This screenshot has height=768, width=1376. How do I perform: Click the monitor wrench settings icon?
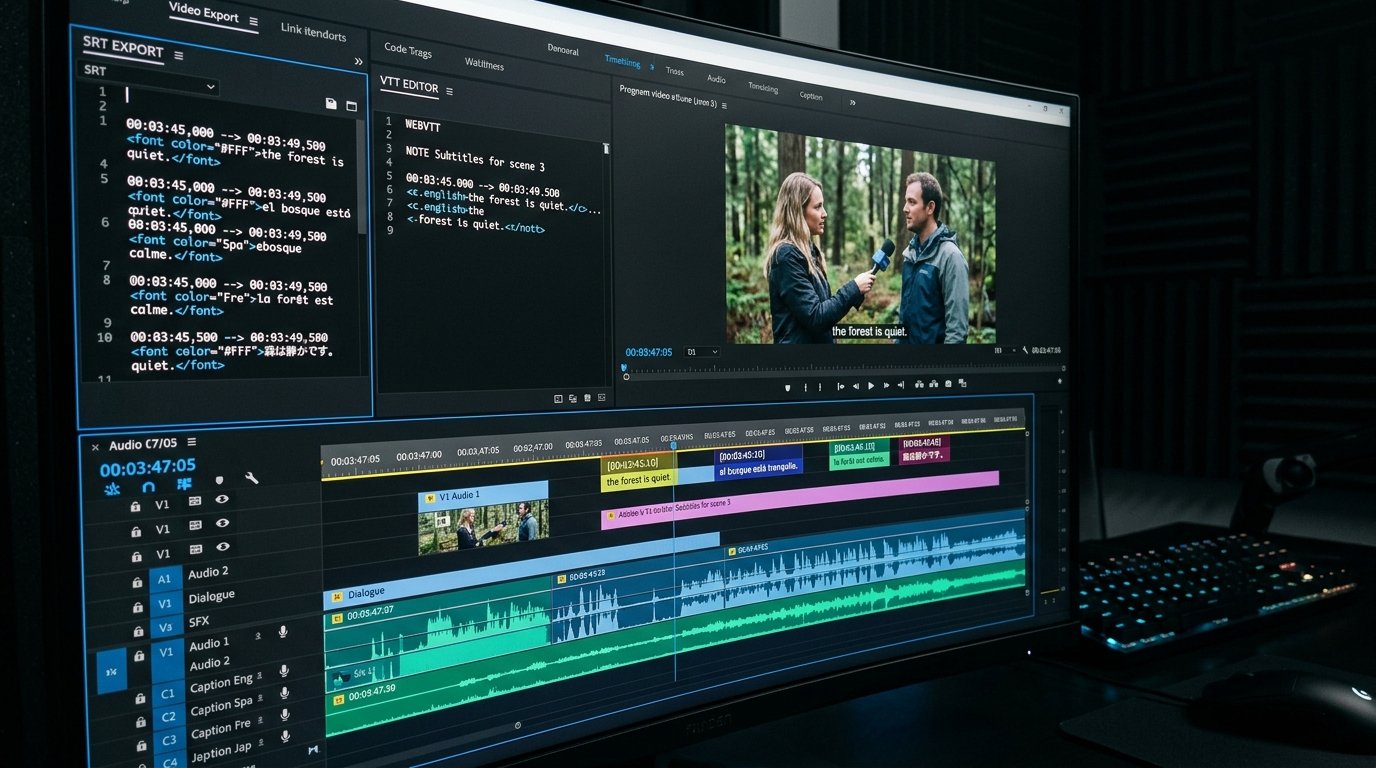1024,351
